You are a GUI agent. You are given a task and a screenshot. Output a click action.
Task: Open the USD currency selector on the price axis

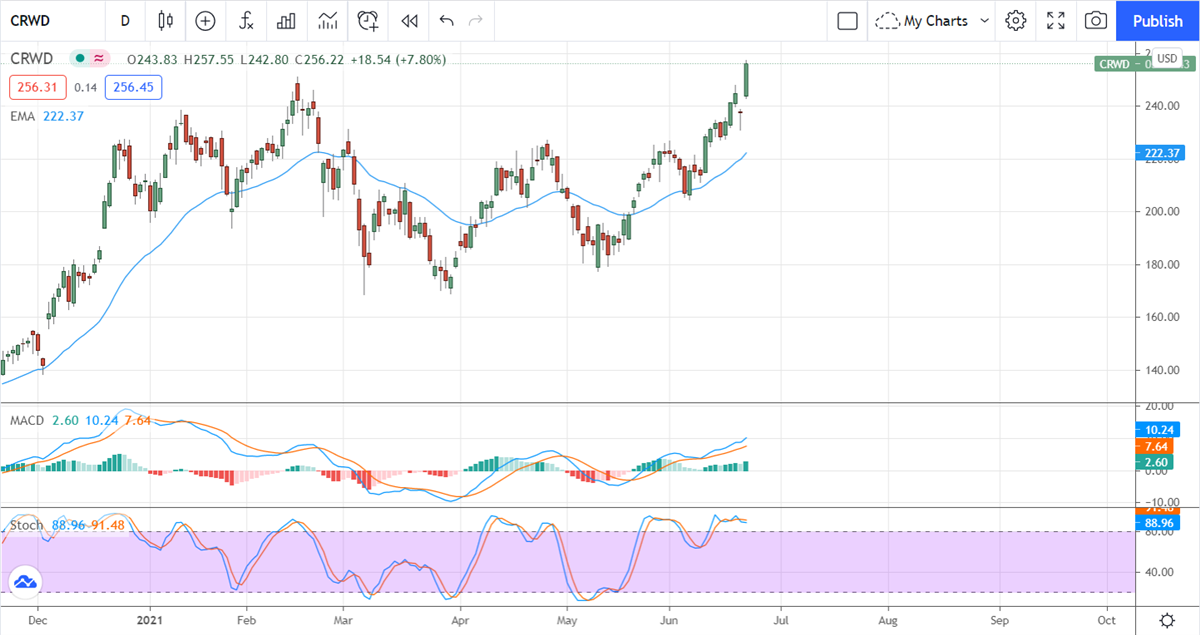(1167, 59)
